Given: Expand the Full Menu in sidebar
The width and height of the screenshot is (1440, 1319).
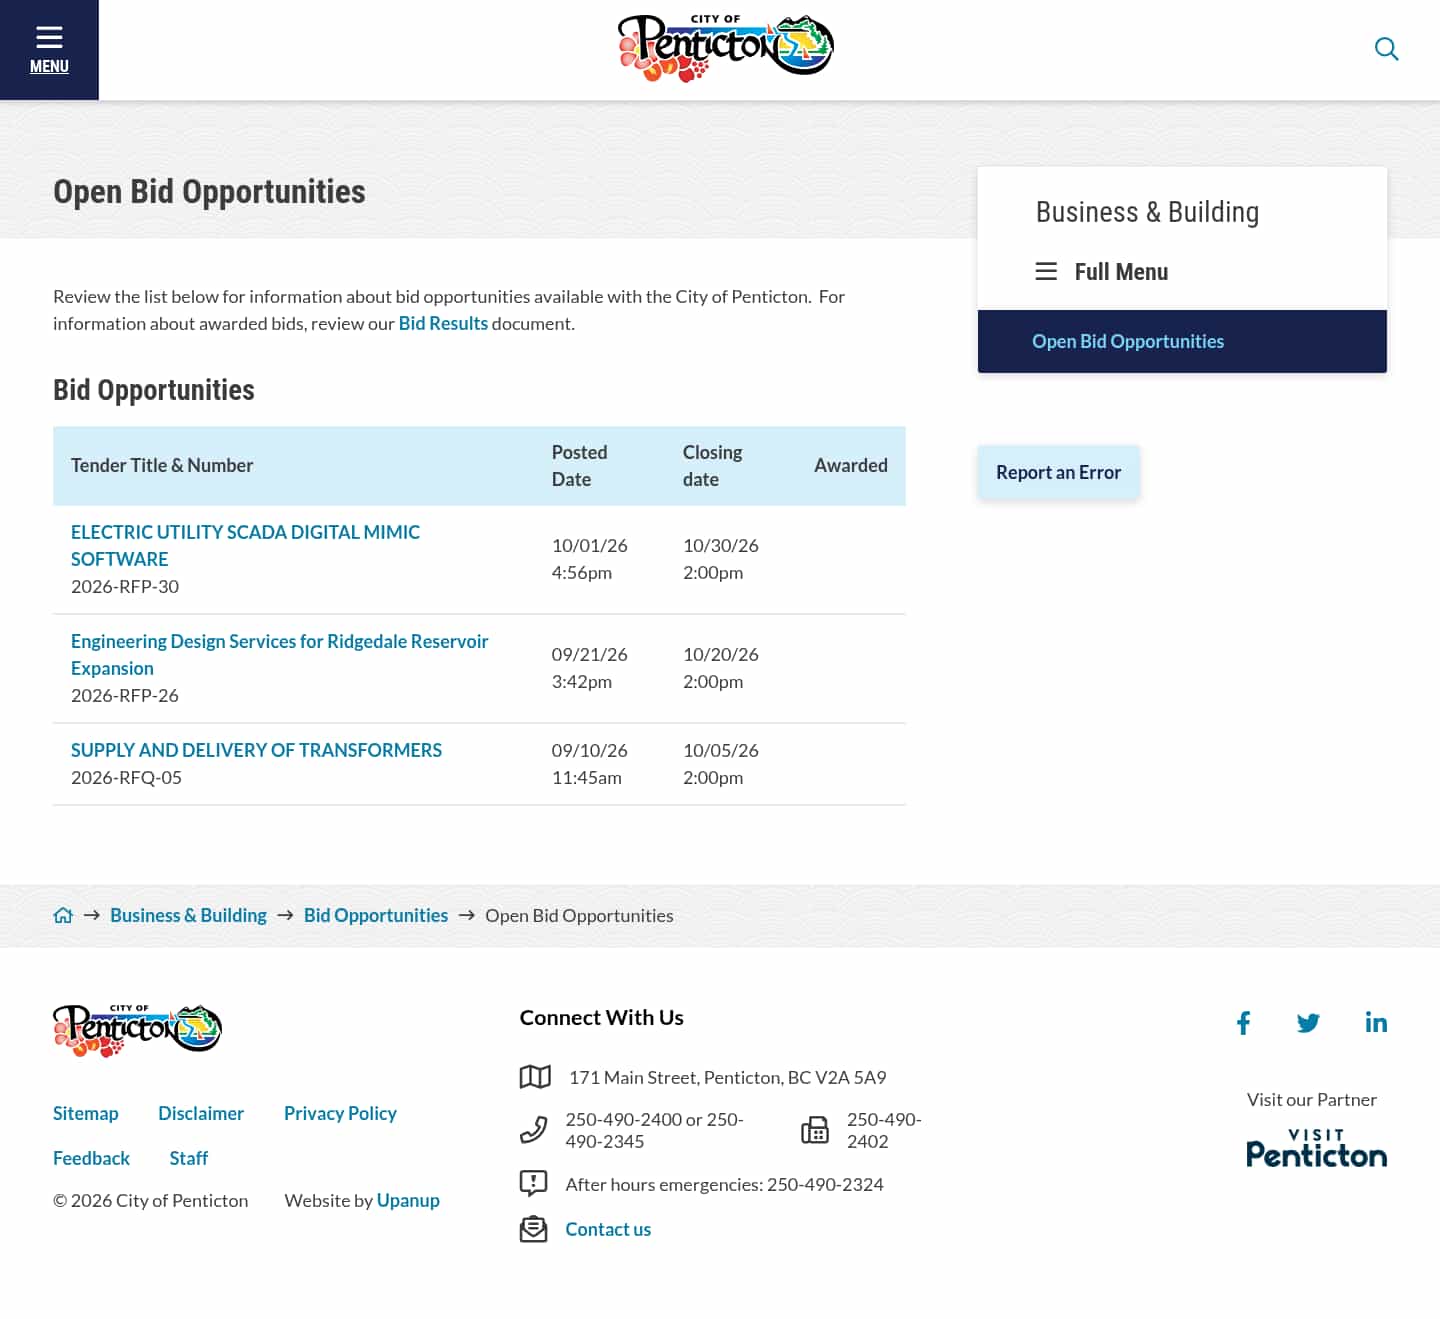Looking at the screenshot, I should 1102,272.
